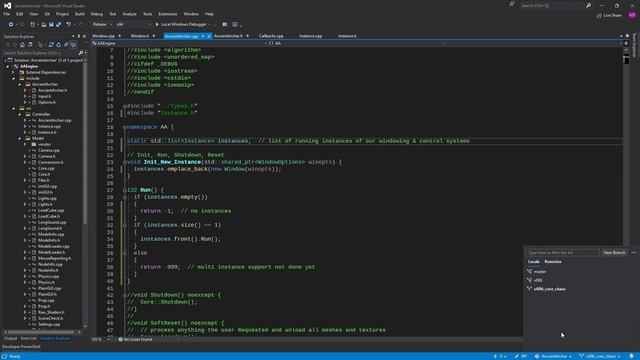
Task: Pin the Solution Explorer panel
Action: pos(79,36)
